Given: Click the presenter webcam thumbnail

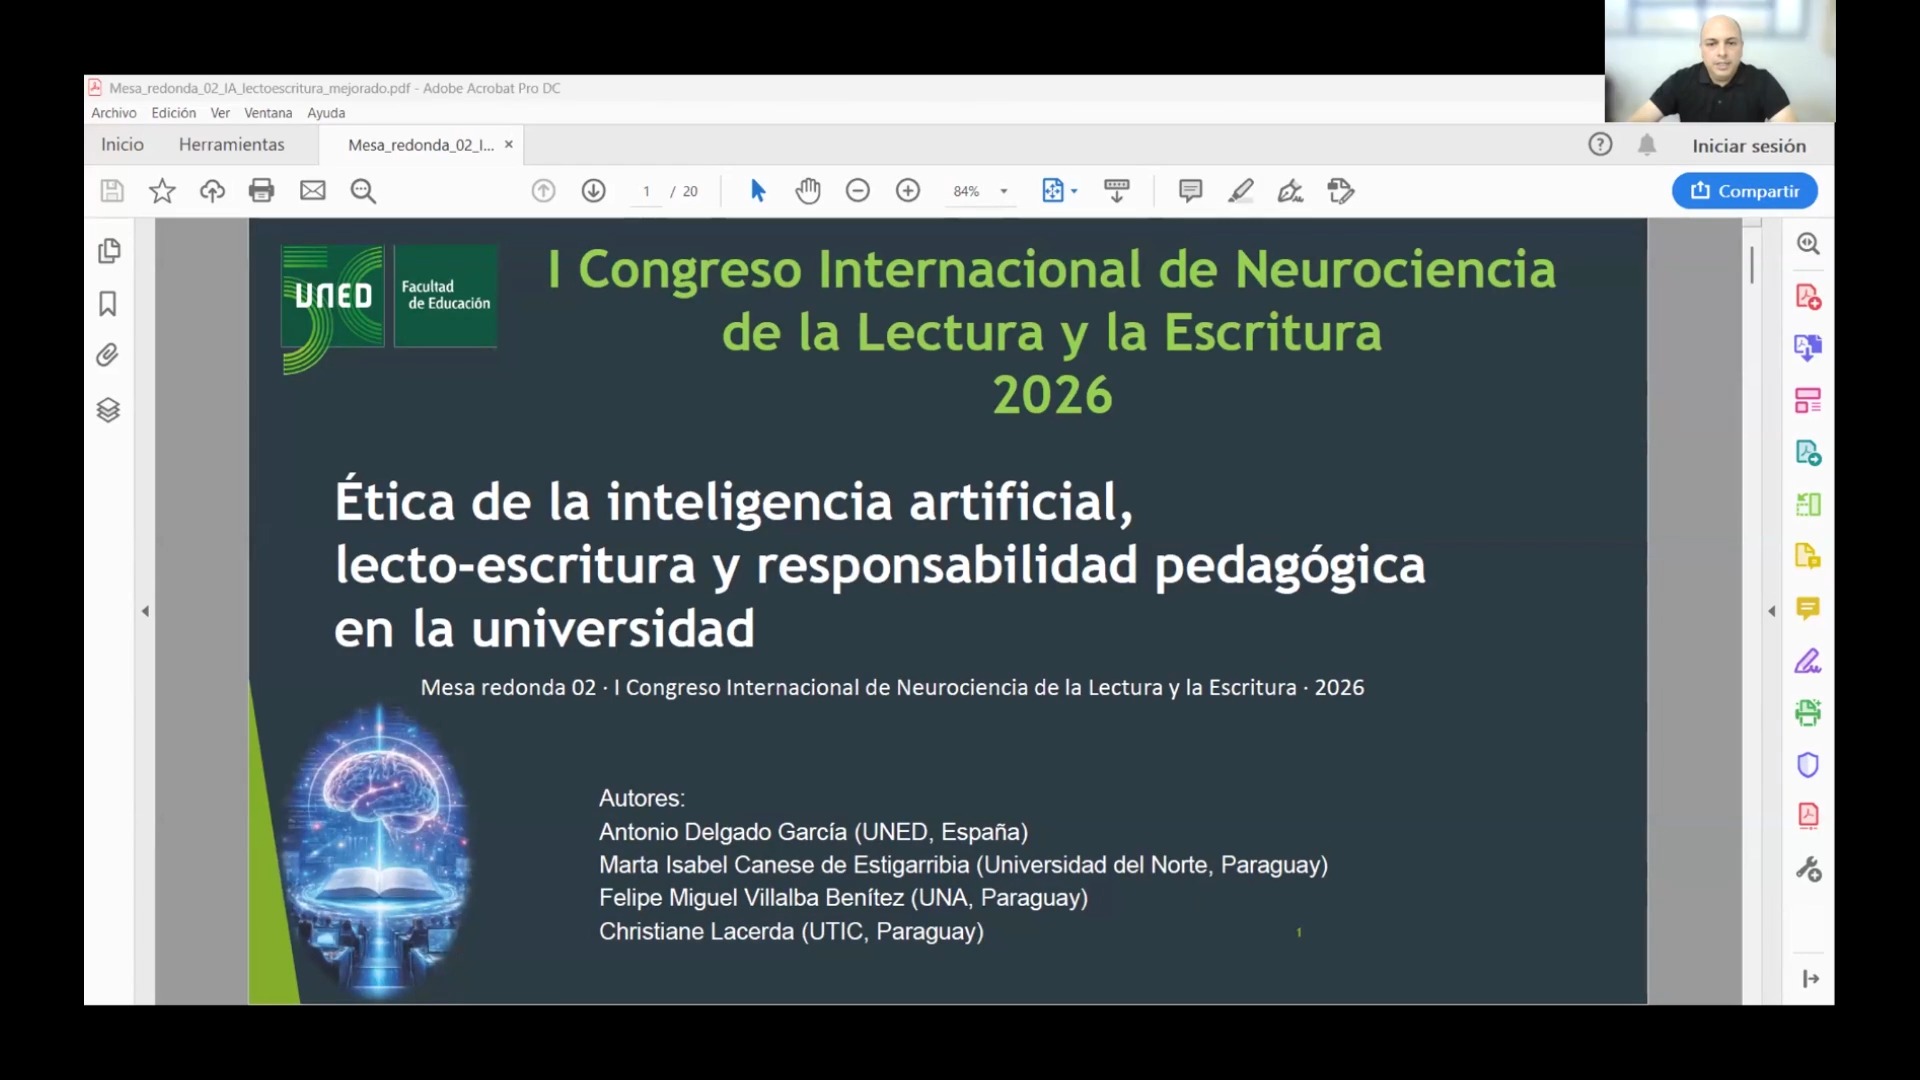Looking at the screenshot, I should pos(1720,61).
